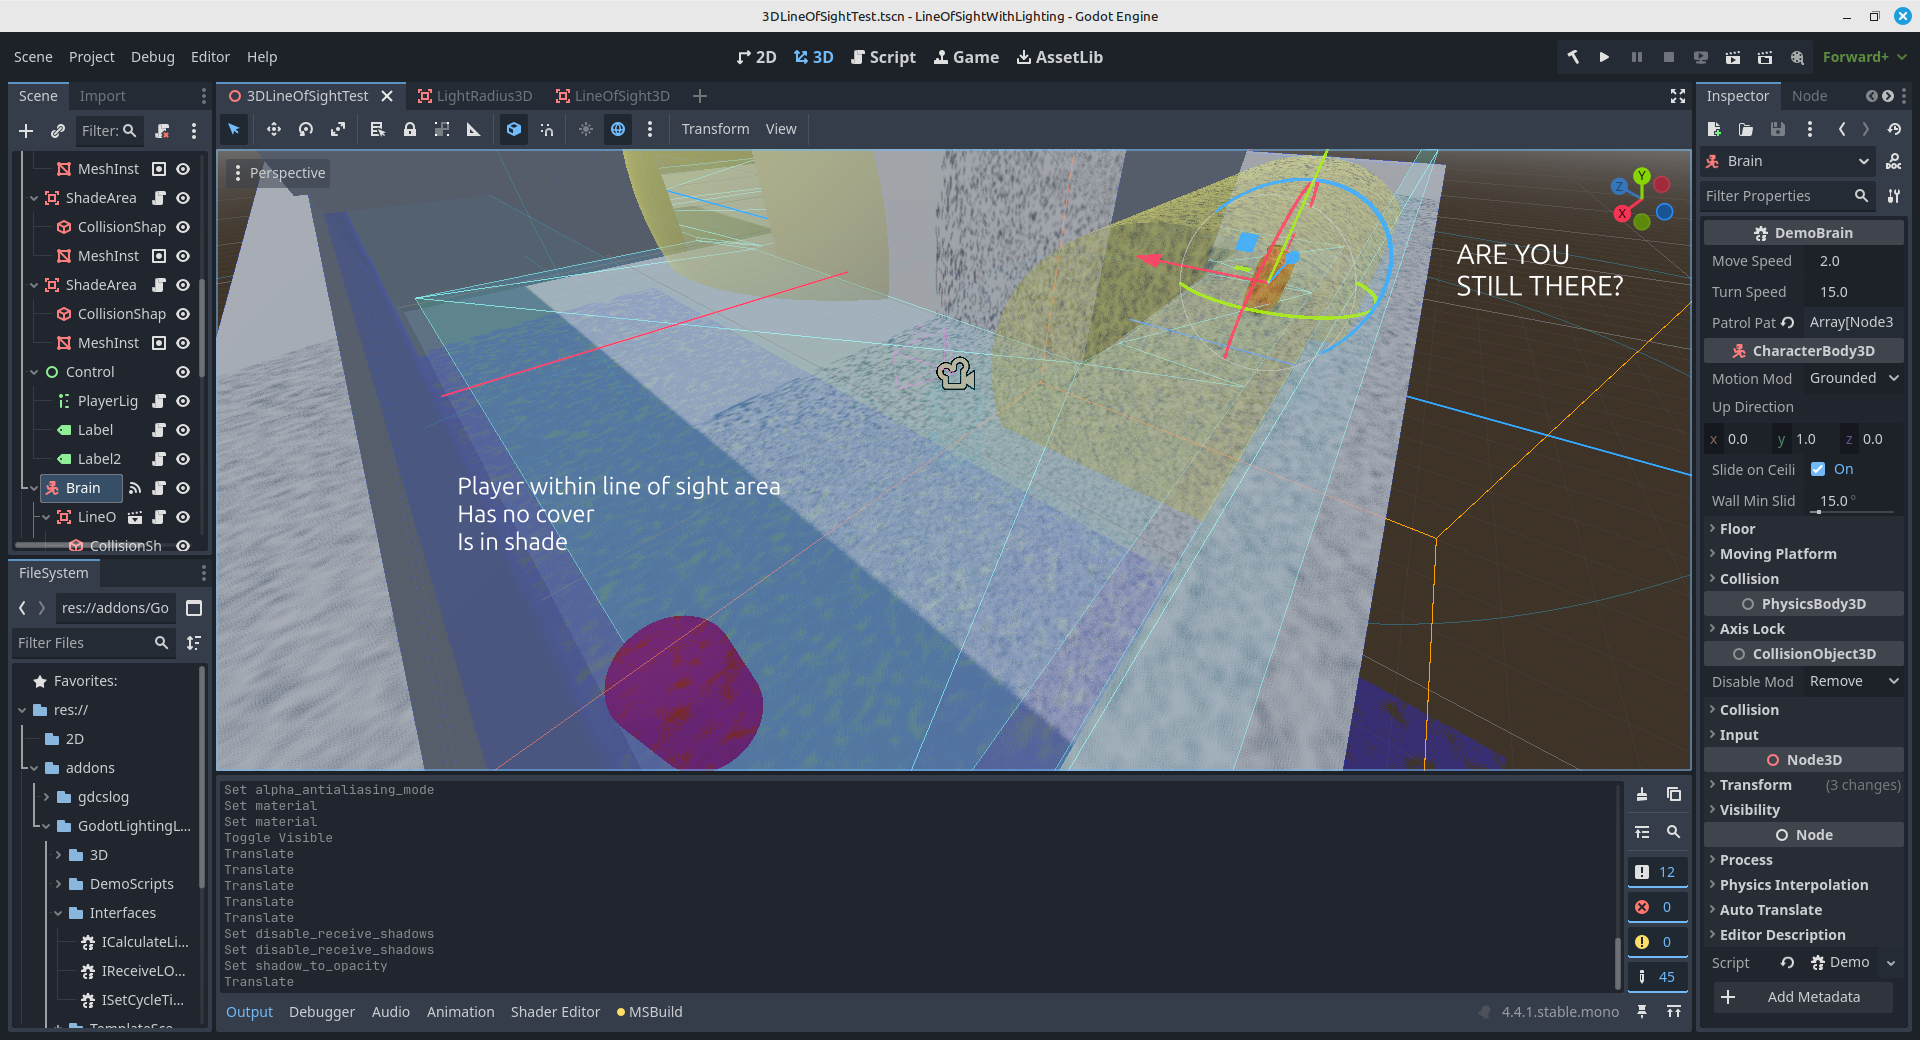Select the Scale mode tool

[x=338, y=129]
